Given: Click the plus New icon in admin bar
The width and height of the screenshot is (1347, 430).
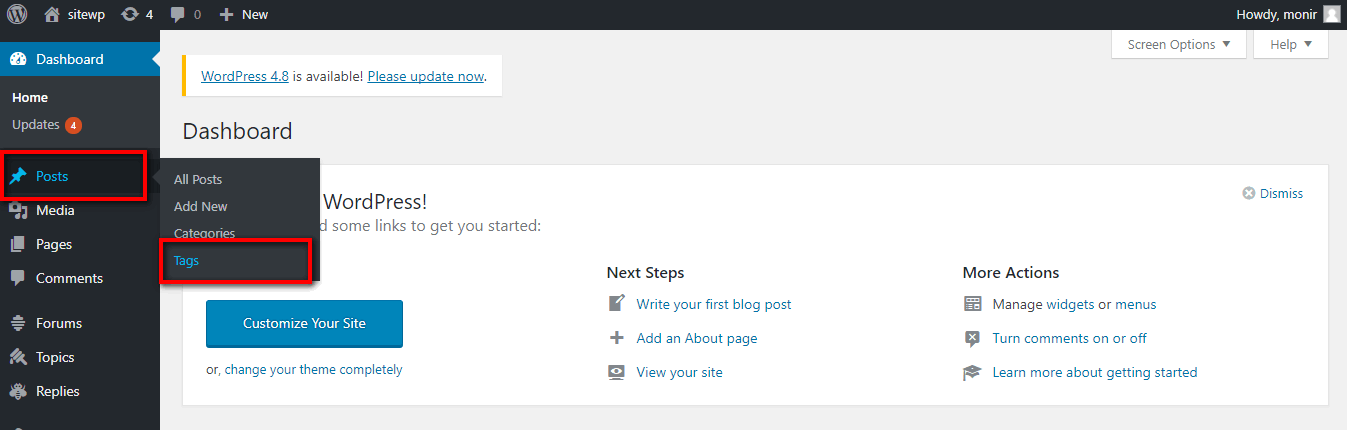Looking at the screenshot, I should pos(226,14).
